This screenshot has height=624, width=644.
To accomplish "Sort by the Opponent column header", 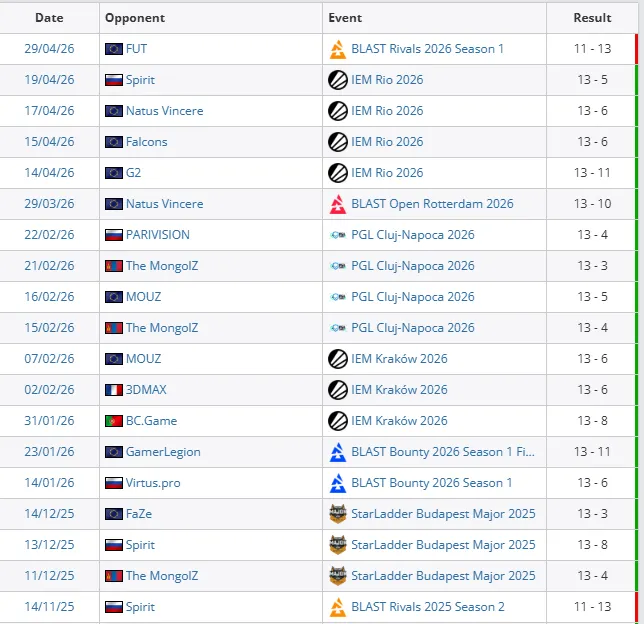I will click(135, 18).
